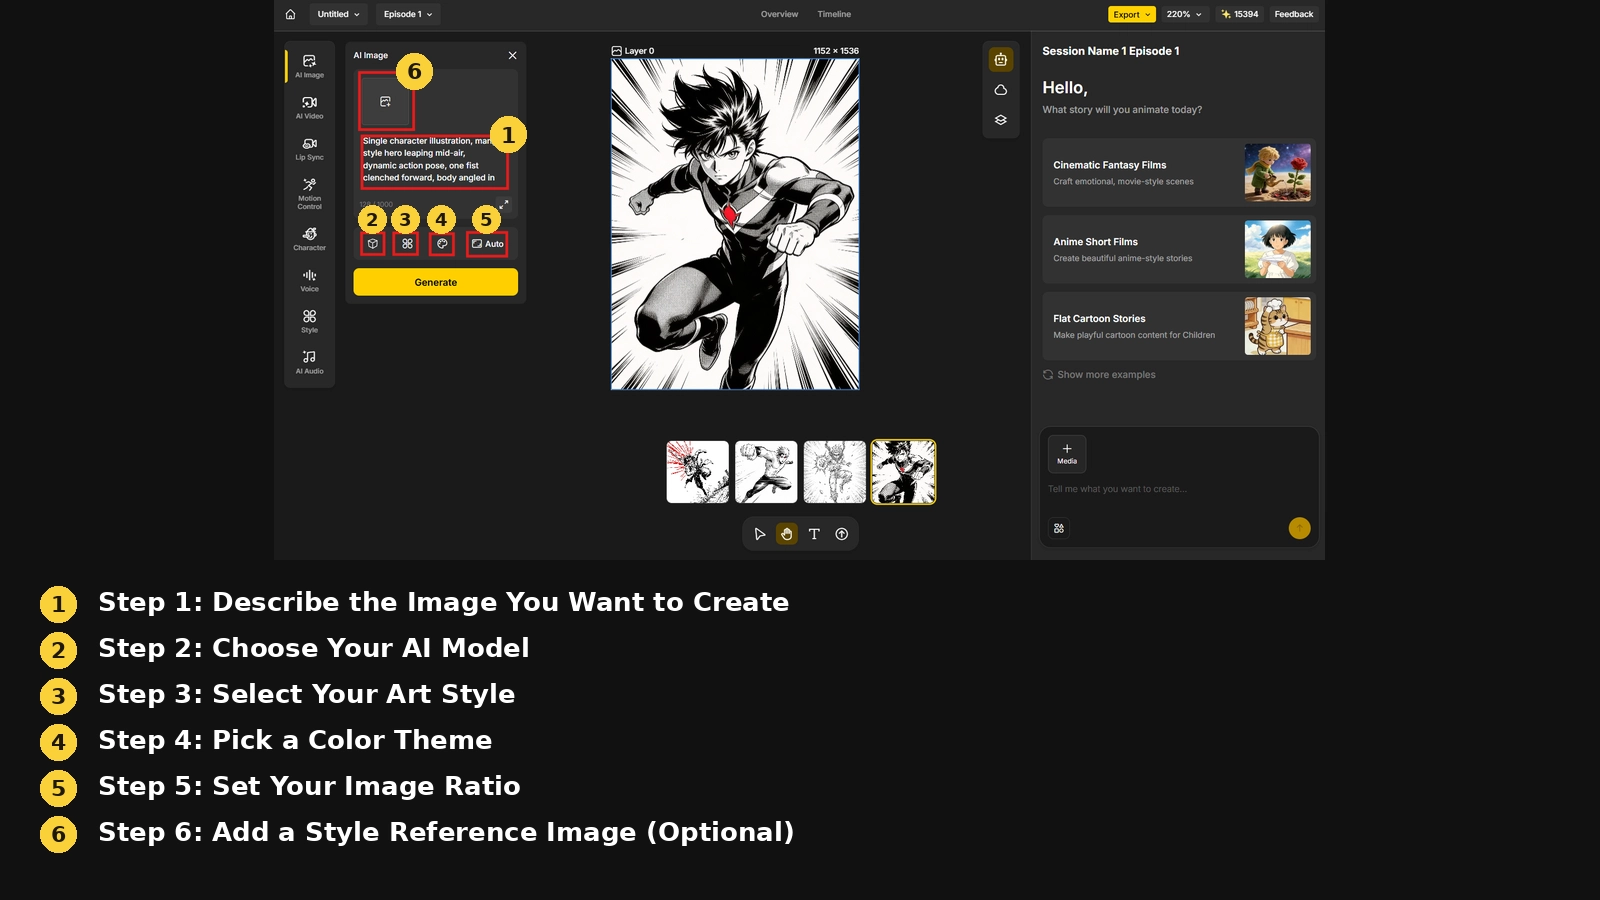Open the Export dropdown
The image size is (1600, 900).
click(x=1132, y=14)
